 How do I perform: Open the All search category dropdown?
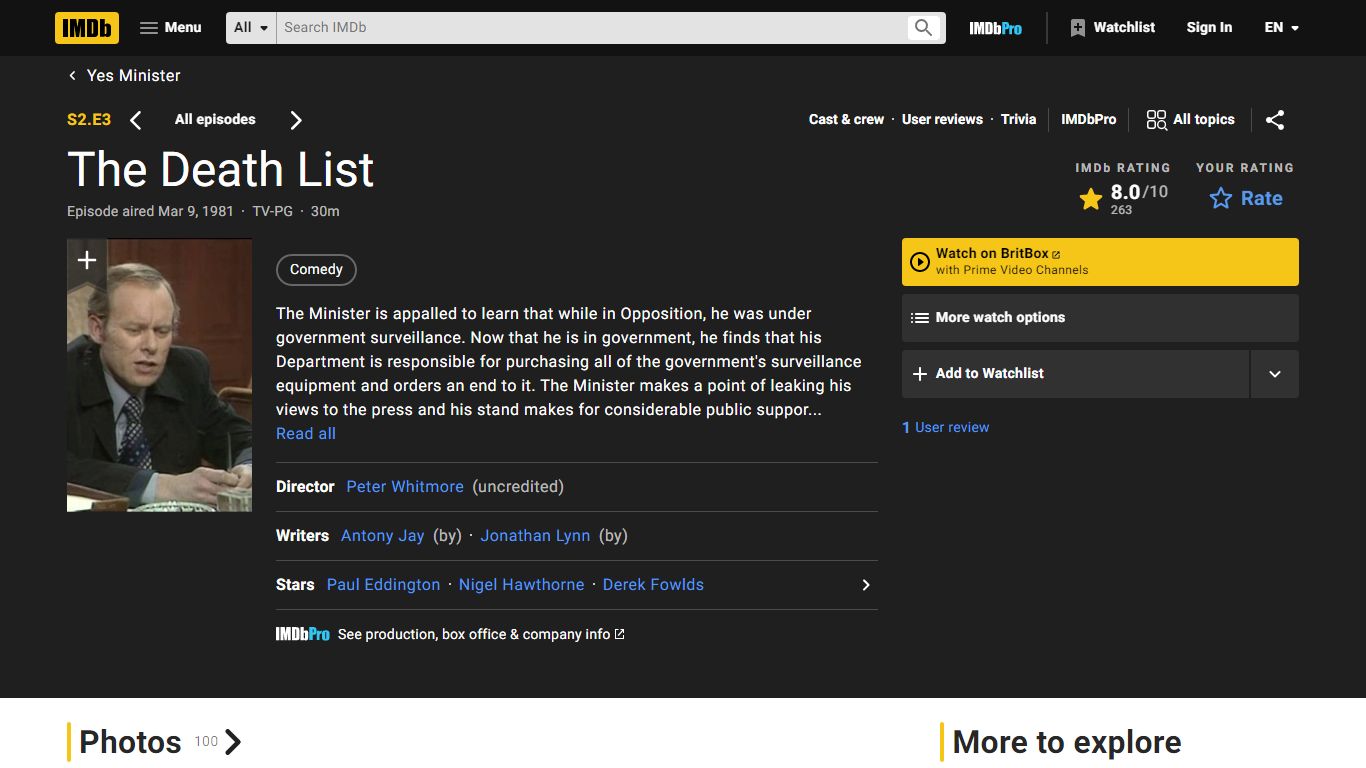(251, 28)
